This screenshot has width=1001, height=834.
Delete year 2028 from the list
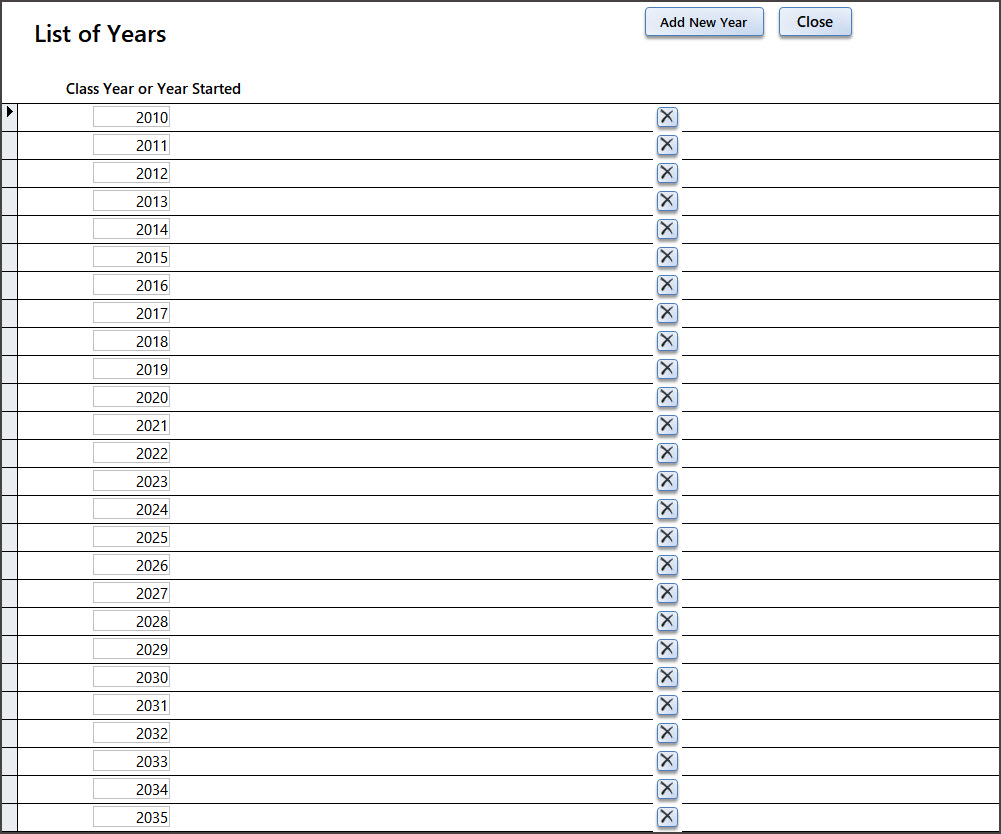coord(667,621)
